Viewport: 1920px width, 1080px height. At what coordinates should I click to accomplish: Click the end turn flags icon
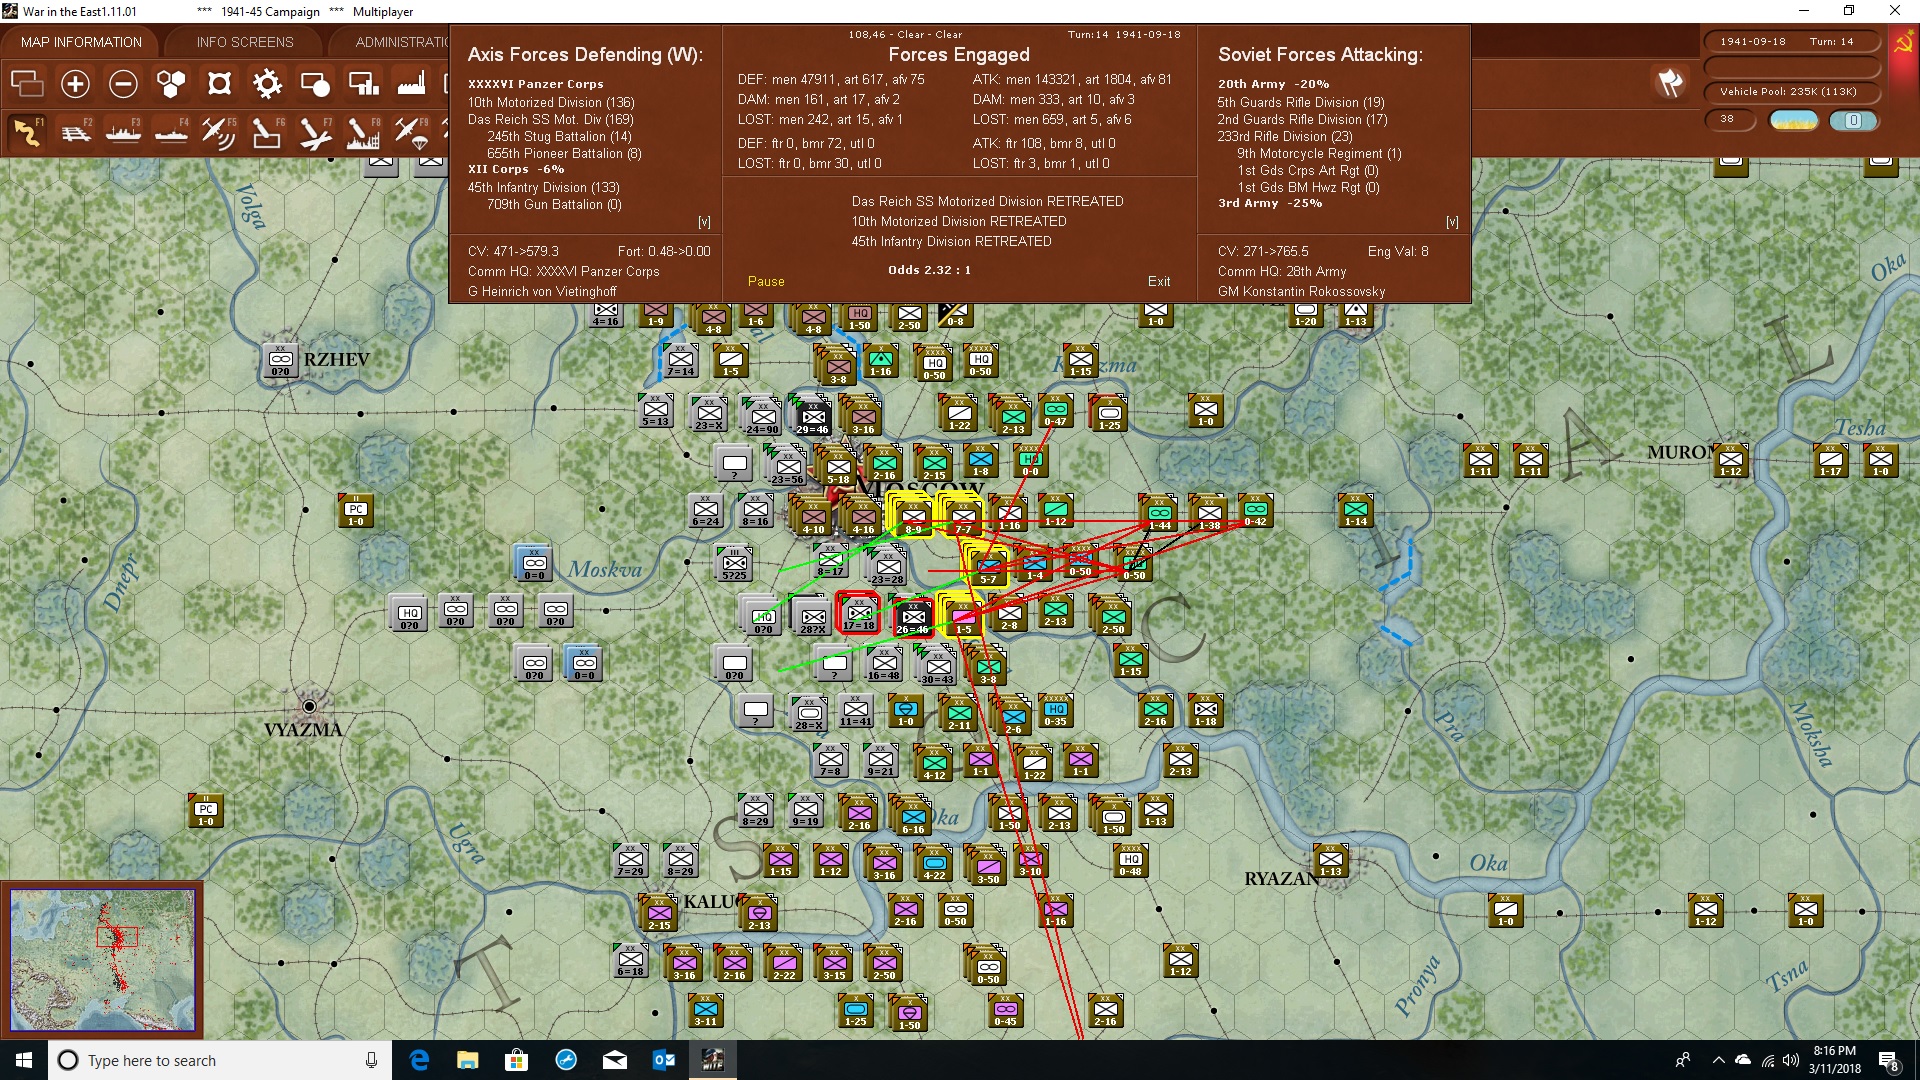pyautogui.click(x=1670, y=83)
